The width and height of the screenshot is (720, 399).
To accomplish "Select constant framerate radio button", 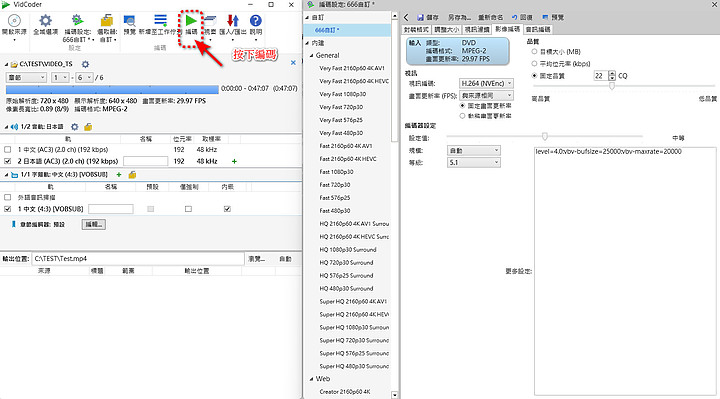I will point(462,106).
